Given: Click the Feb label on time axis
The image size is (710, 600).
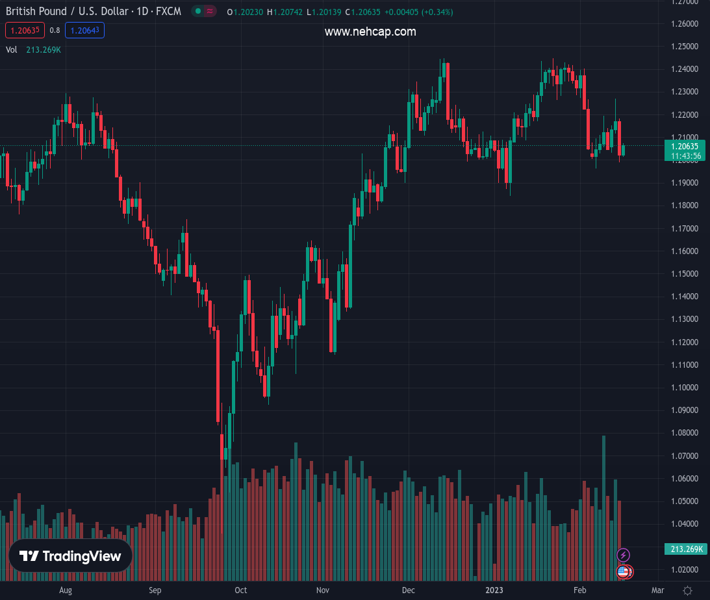Looking at the screenshot, I should (x=580, y=590).
